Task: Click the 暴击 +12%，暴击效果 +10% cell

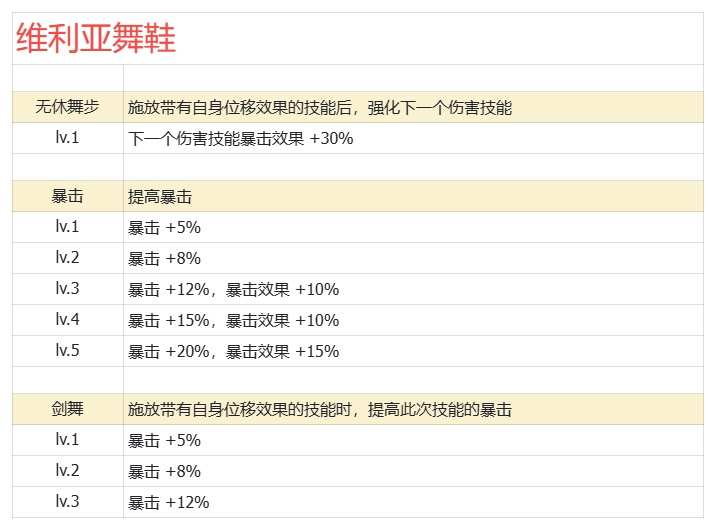Action: (413, 289)
